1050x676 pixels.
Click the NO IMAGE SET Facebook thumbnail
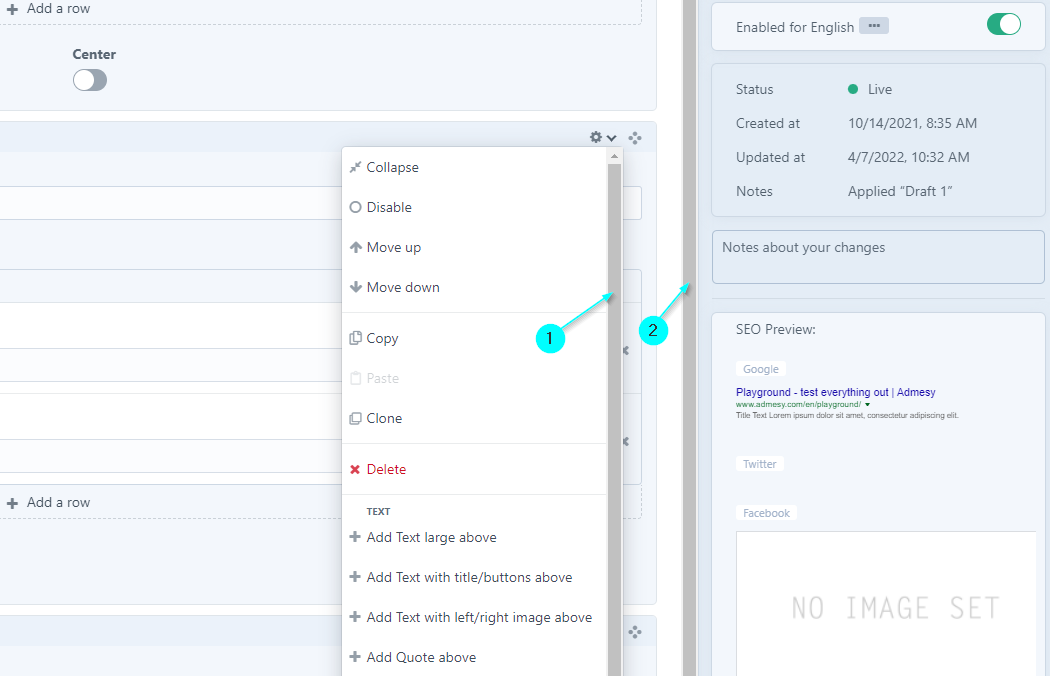click(886, 604)
